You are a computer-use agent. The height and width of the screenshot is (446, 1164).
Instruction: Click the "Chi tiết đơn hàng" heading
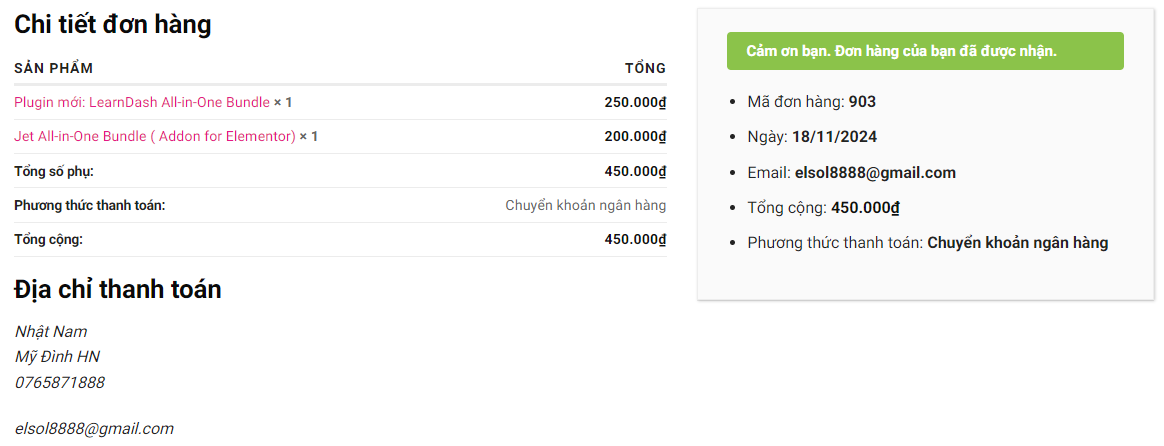point(113,24)
